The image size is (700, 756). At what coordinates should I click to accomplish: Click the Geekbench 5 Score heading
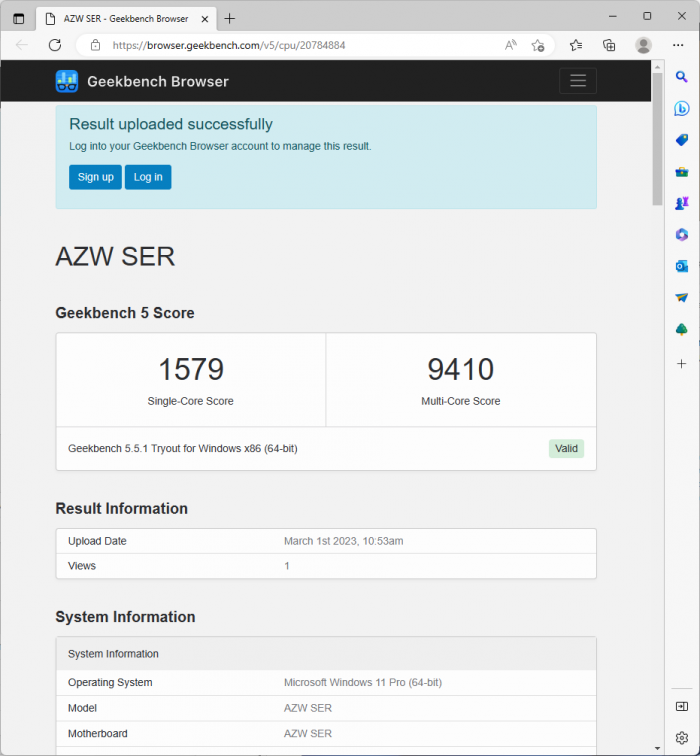click(x=125, y=313)
